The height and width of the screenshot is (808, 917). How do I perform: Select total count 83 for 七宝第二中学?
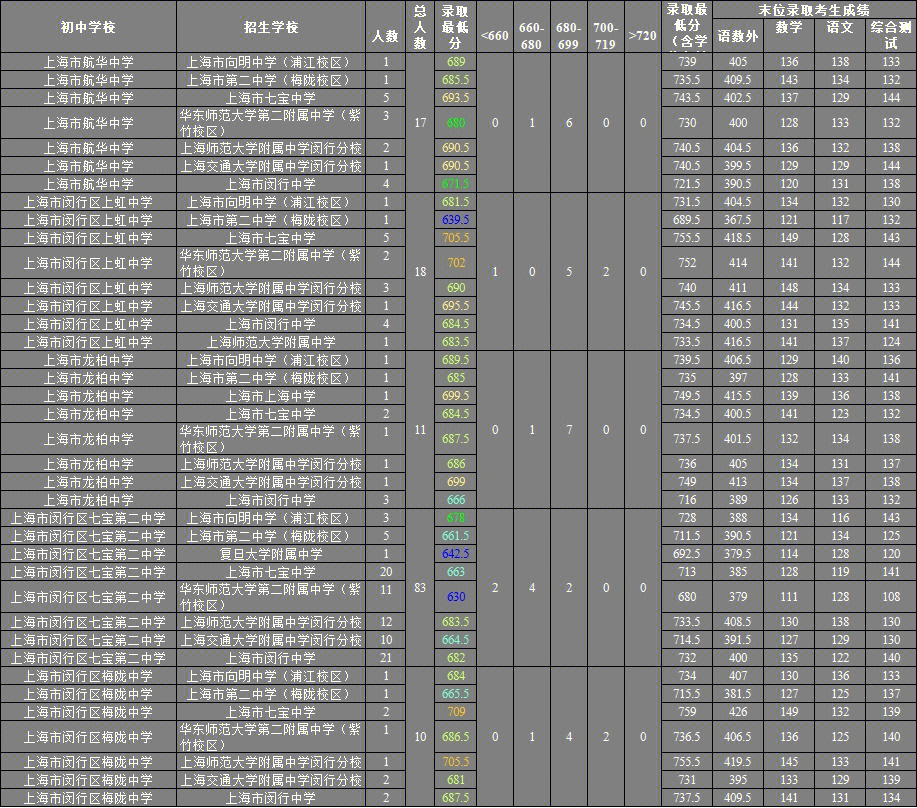[x=420, y=588]
